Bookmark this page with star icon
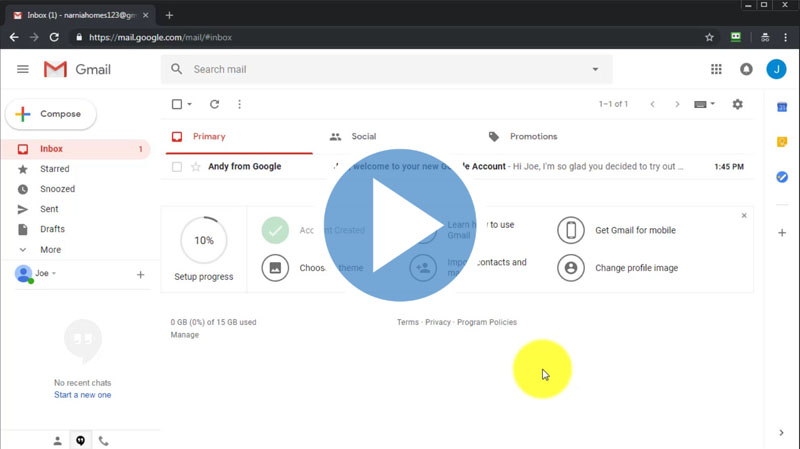The height and width of the screenshot is (449, 800). click(x=710, y=37)
